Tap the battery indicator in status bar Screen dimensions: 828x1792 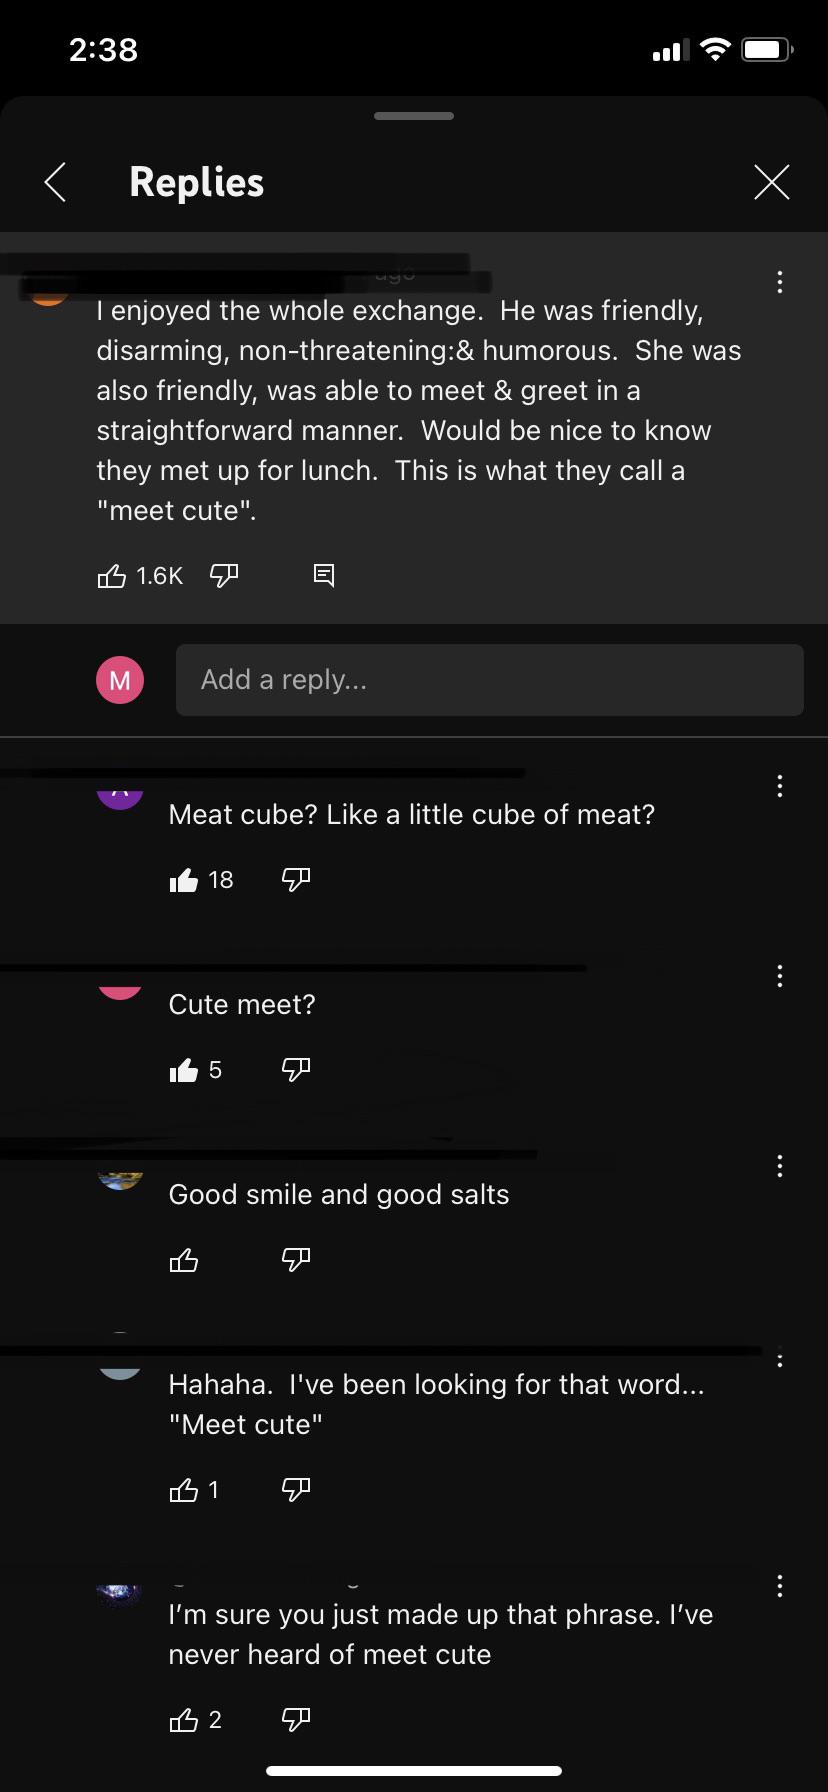click(x=765, y=49)
